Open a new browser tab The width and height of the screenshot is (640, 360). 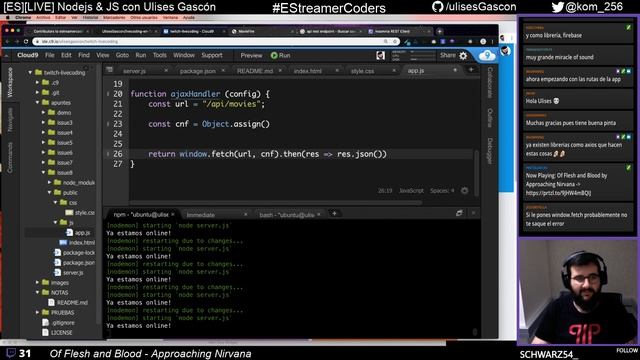coord(440,31)
